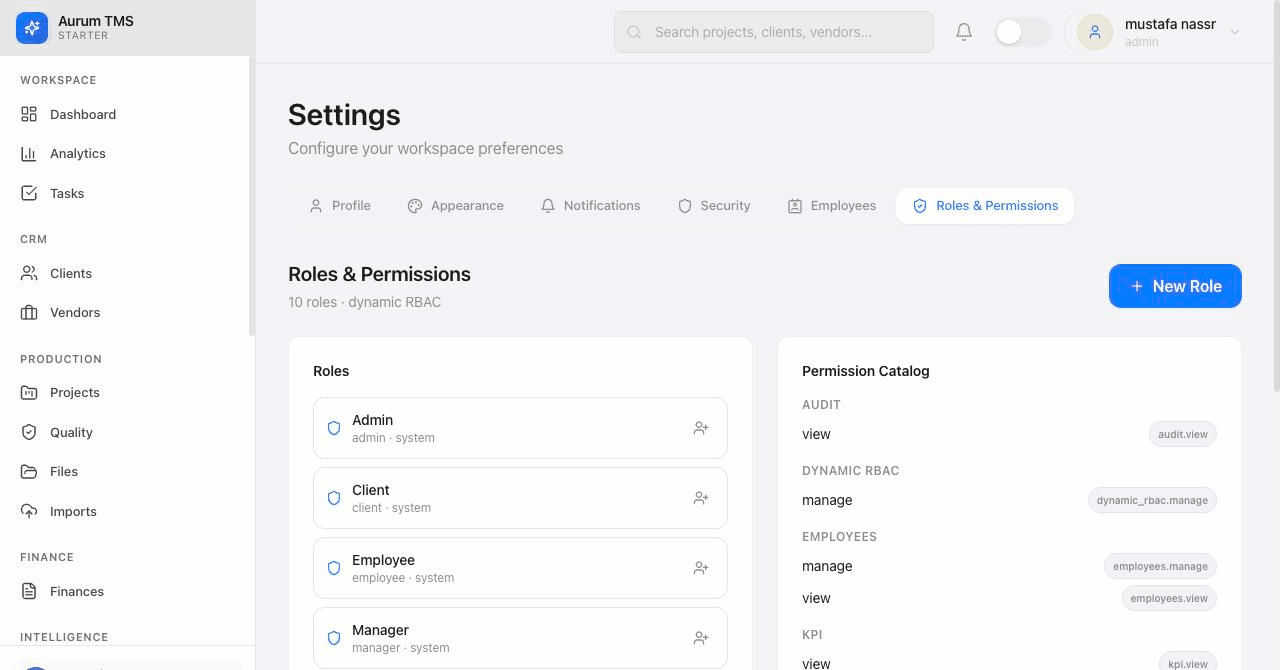Click the Aurum TMS logo icon
Viewport: 1280px width, 670px height.
32,28
